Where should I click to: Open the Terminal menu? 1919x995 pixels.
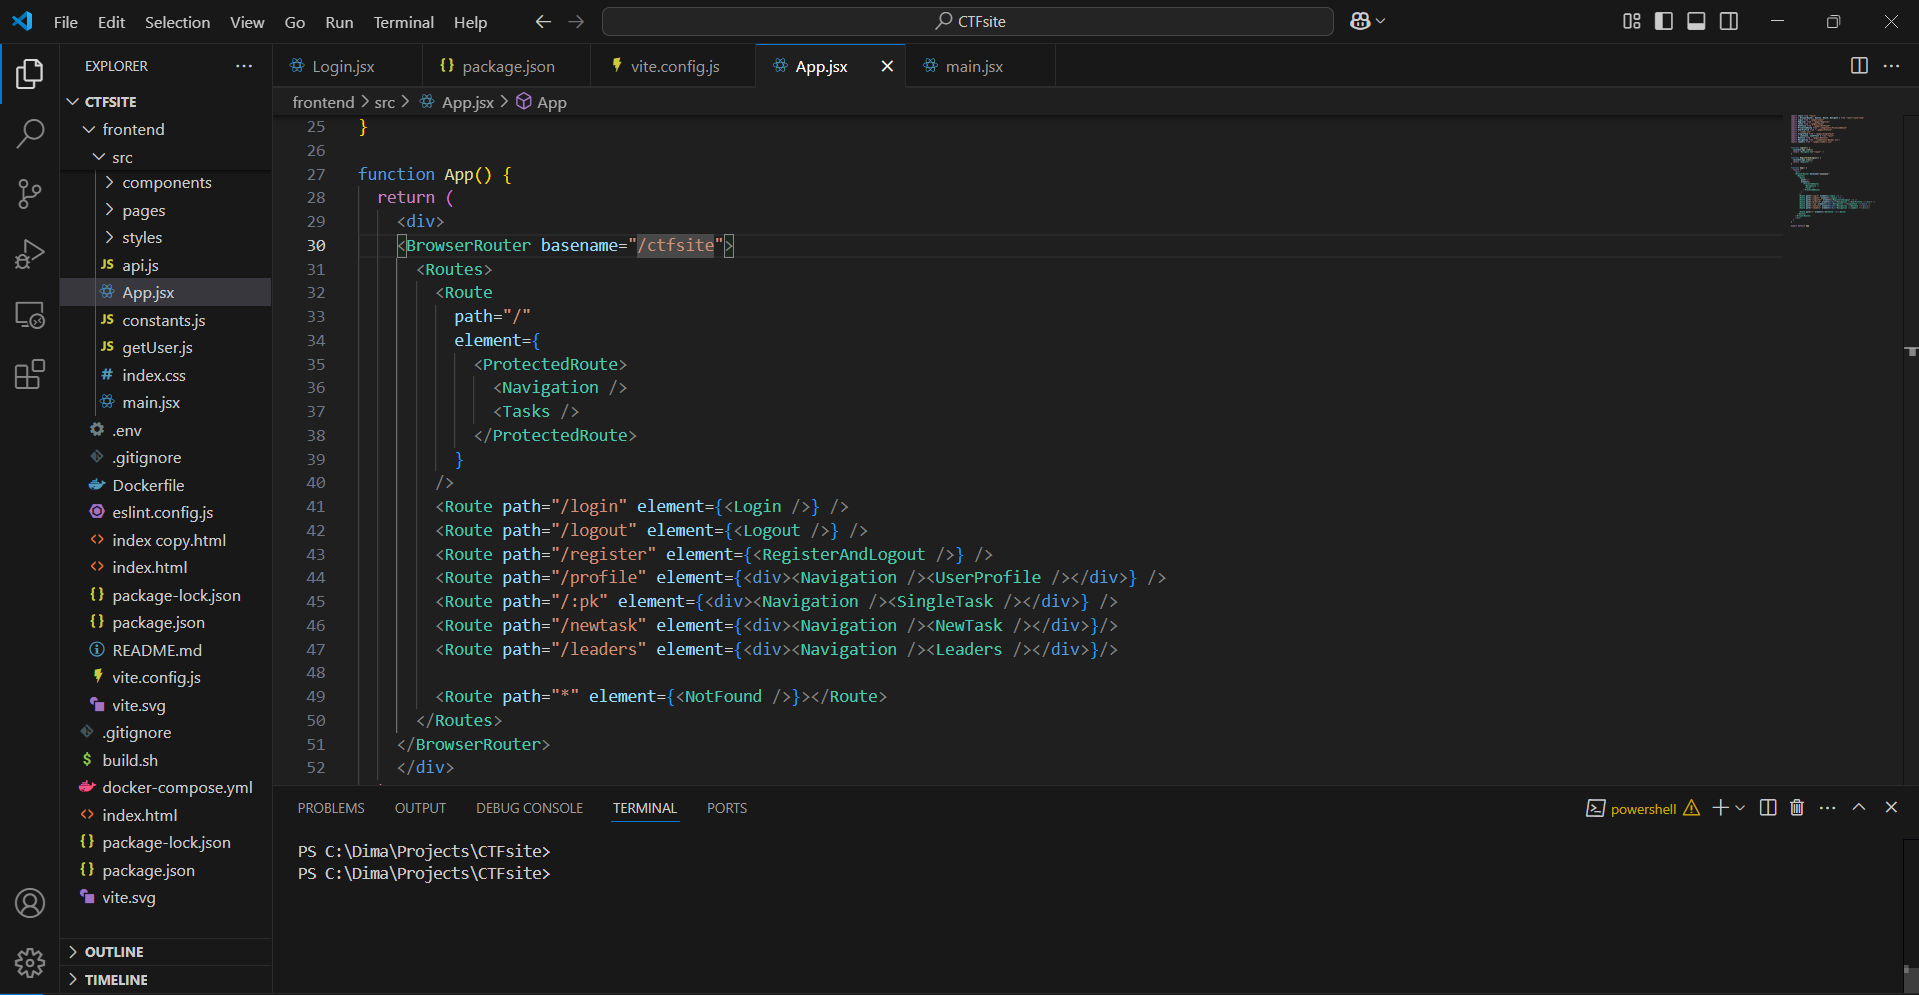point(403,22)
